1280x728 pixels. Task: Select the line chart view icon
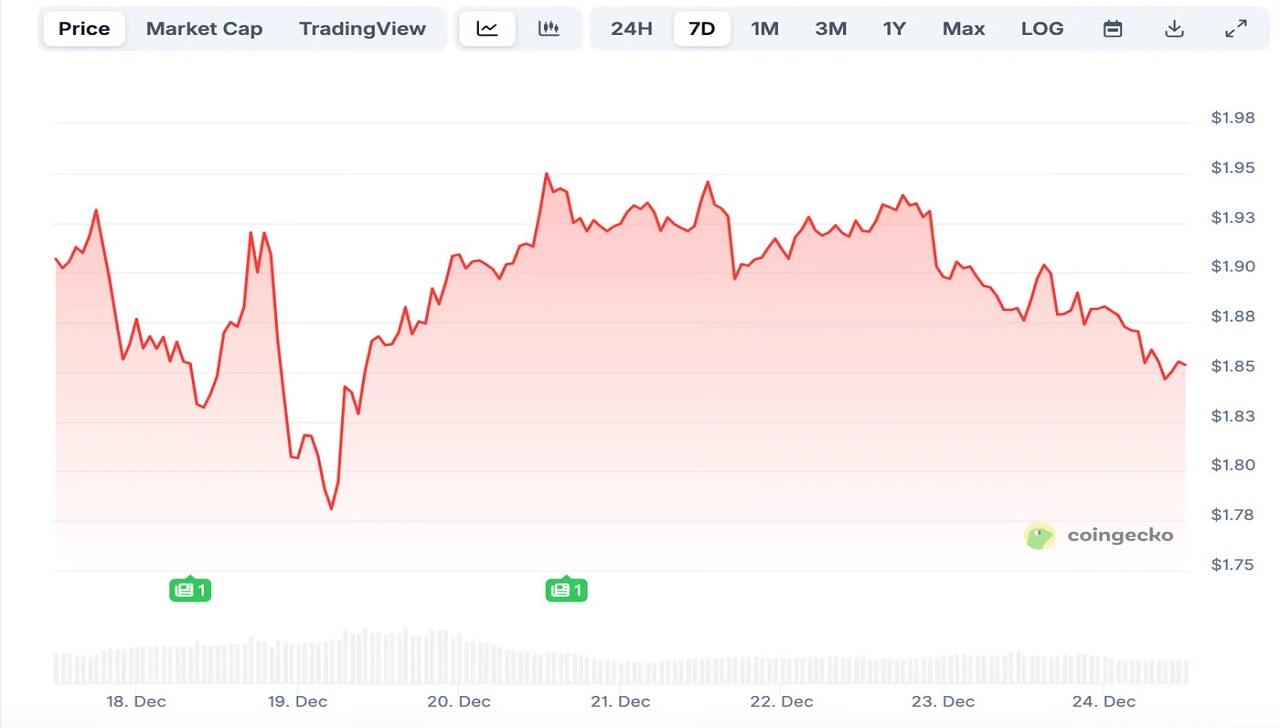[487, 28]
